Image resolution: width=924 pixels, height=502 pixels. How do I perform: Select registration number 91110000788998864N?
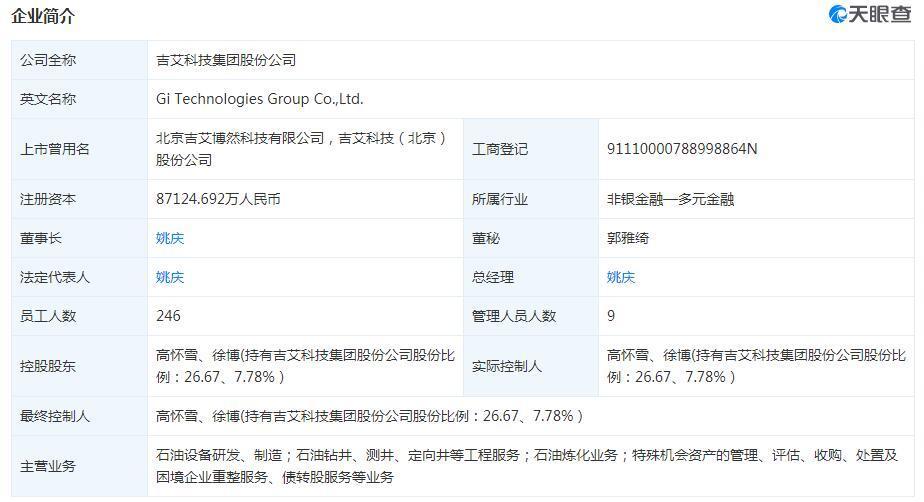pyautogui.click(x=682, y=149)
